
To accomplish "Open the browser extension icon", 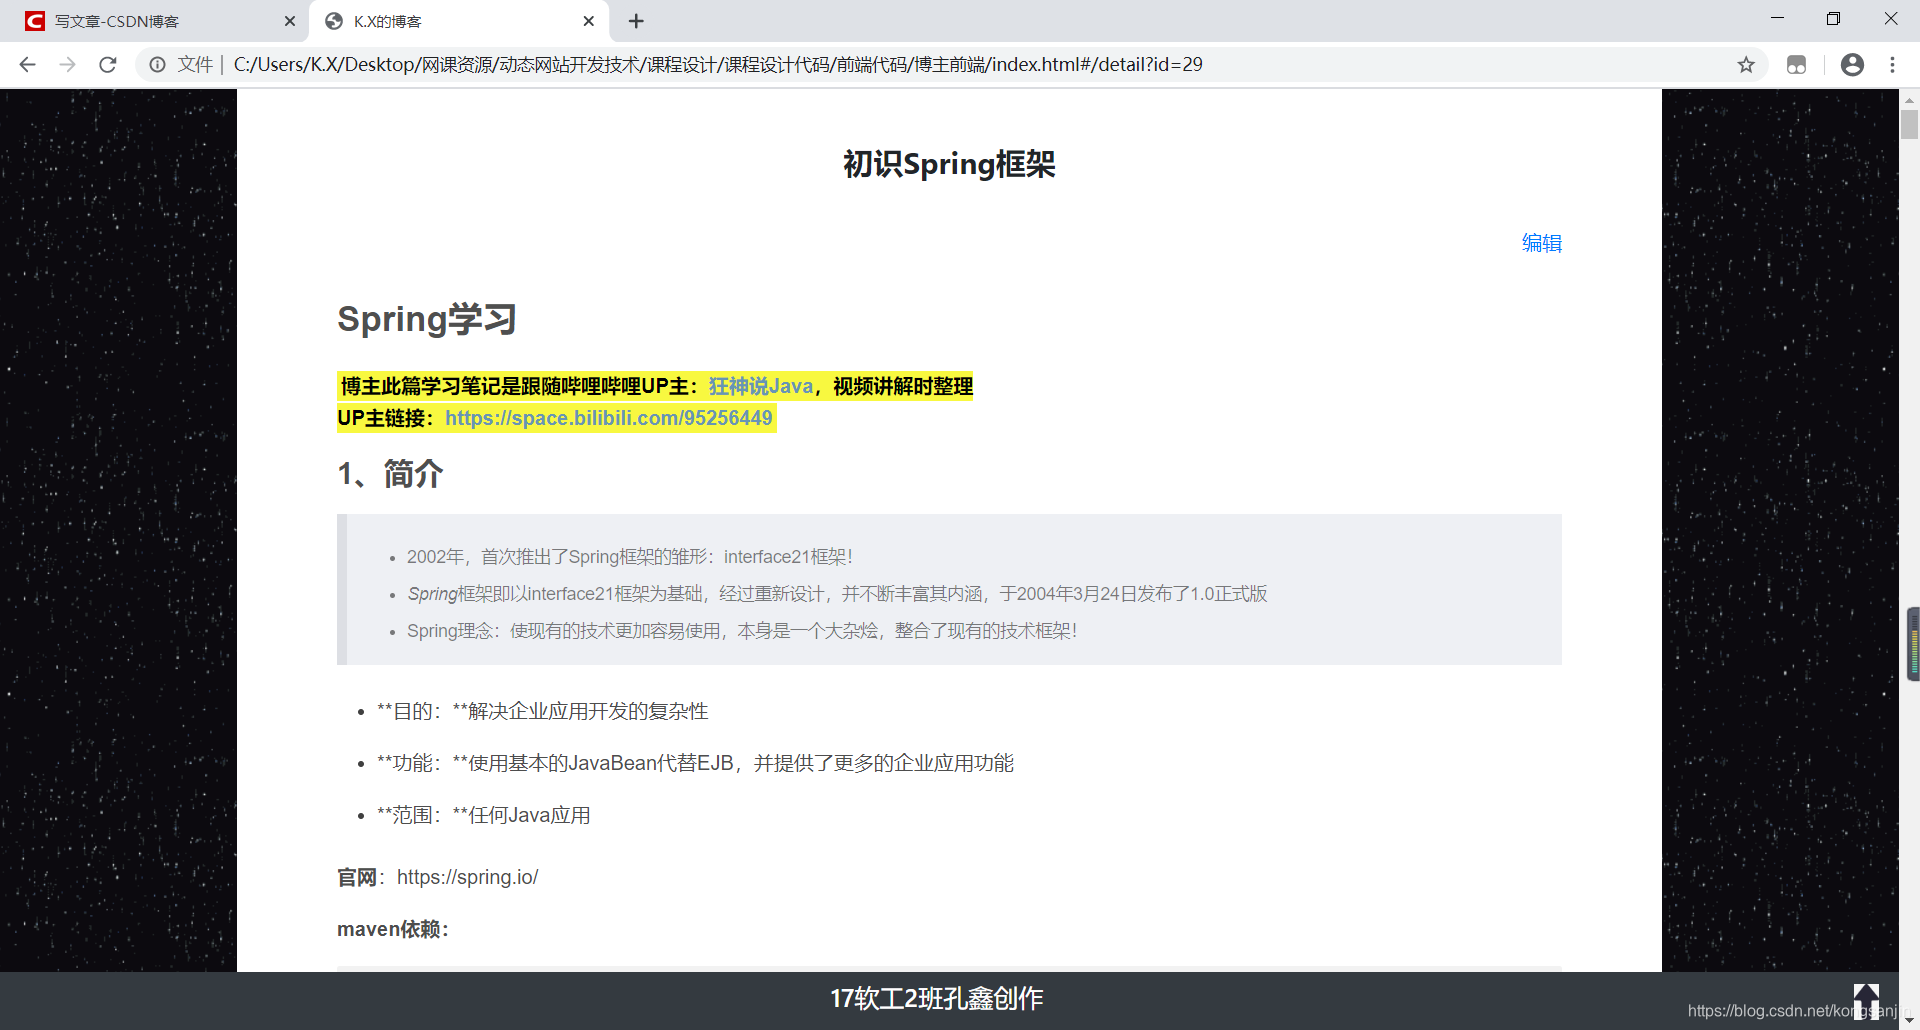I will pos(1796,65).
